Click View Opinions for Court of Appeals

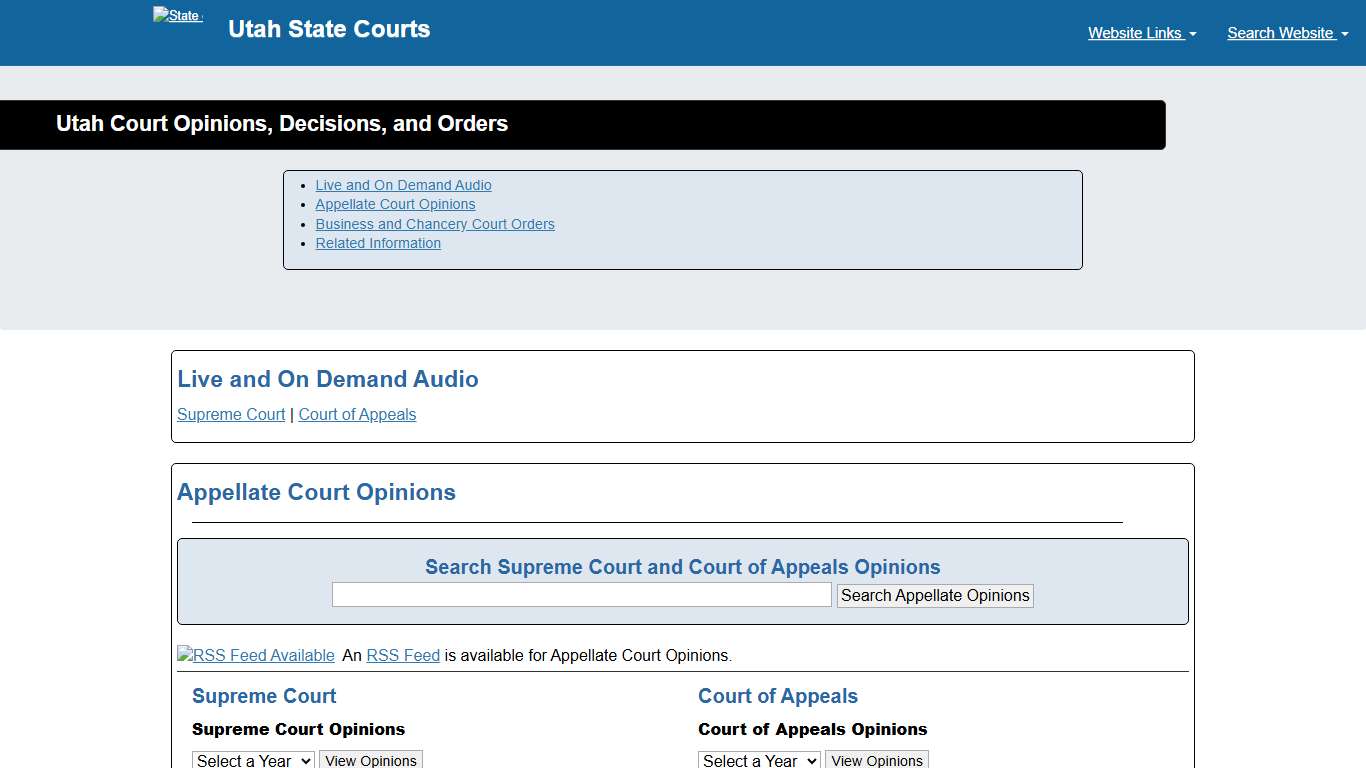click(877, 760)
